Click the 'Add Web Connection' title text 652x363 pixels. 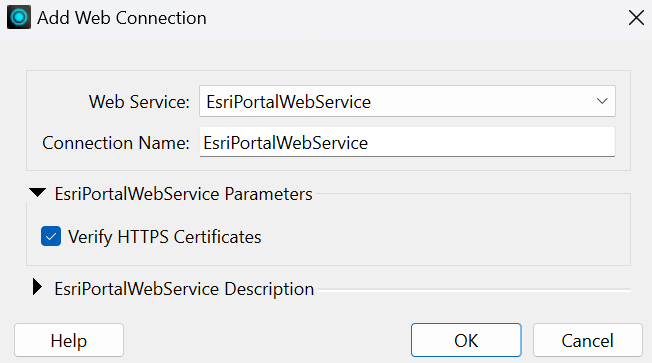[122, 18]
